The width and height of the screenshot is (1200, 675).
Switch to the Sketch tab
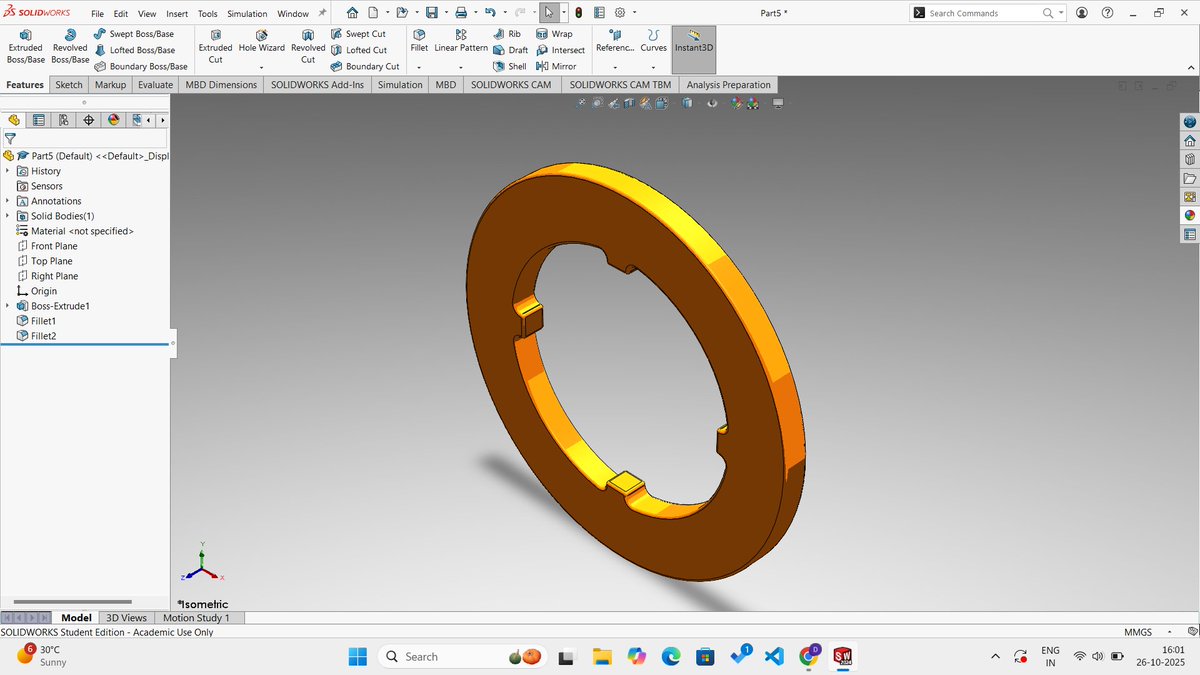tap(69, 85)
